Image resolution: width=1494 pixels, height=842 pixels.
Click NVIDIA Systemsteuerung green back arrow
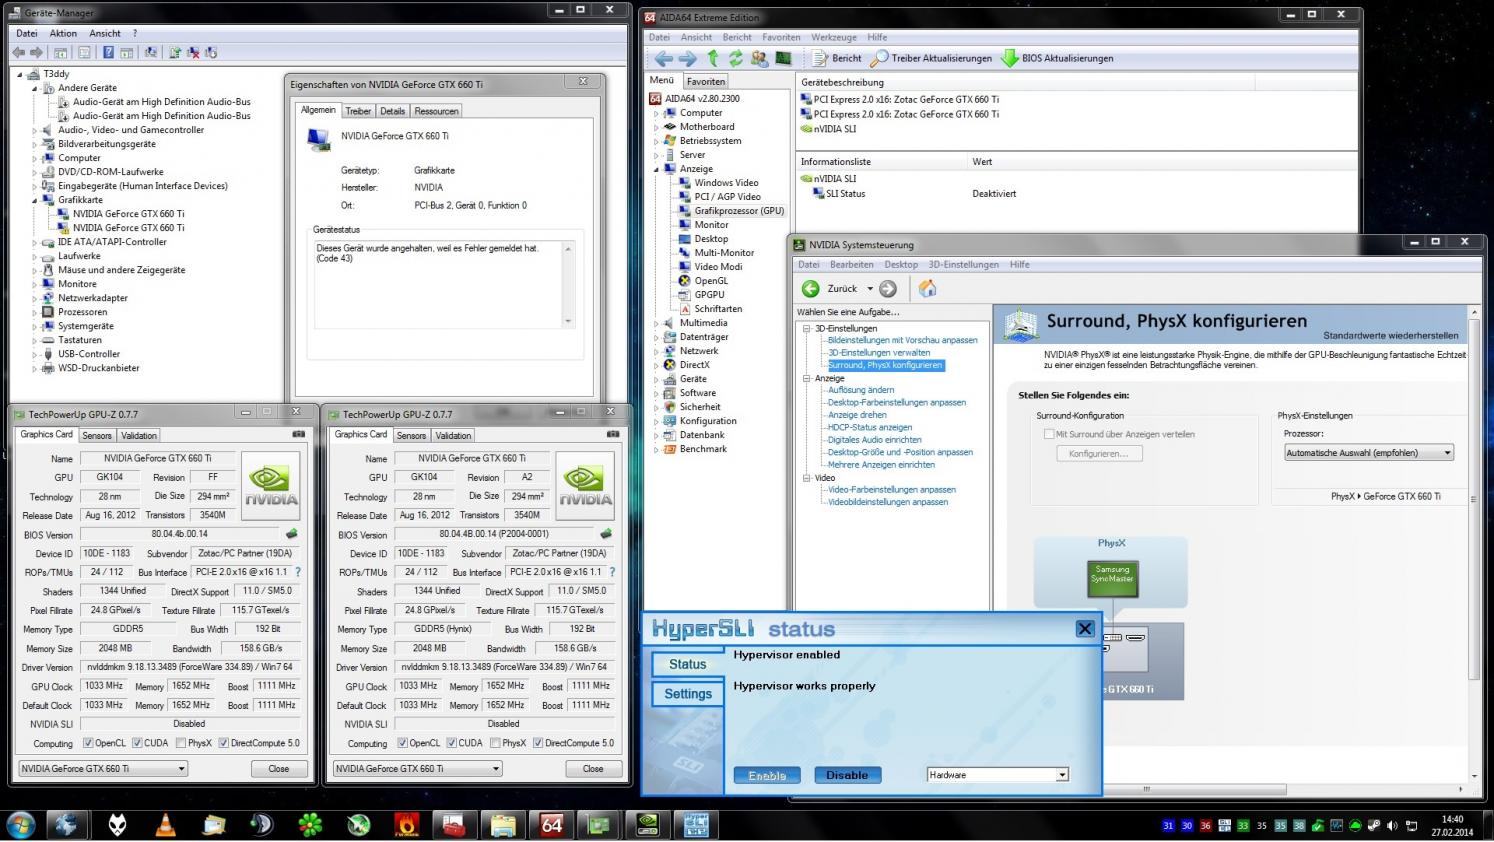[x=810, y=288]
